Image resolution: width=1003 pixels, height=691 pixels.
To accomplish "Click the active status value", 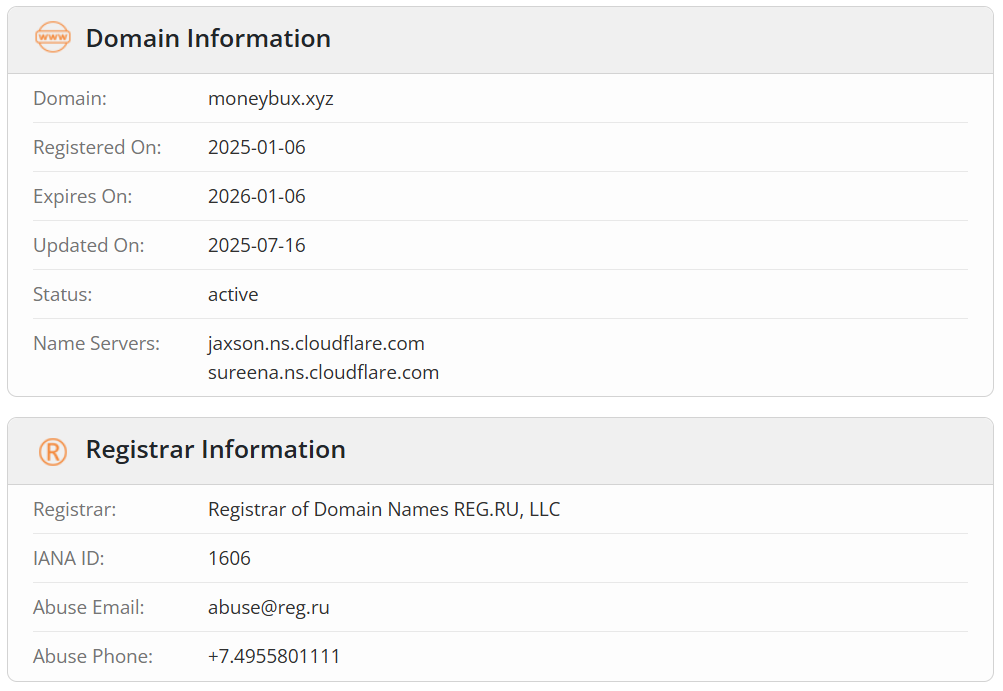I will 233,294.
